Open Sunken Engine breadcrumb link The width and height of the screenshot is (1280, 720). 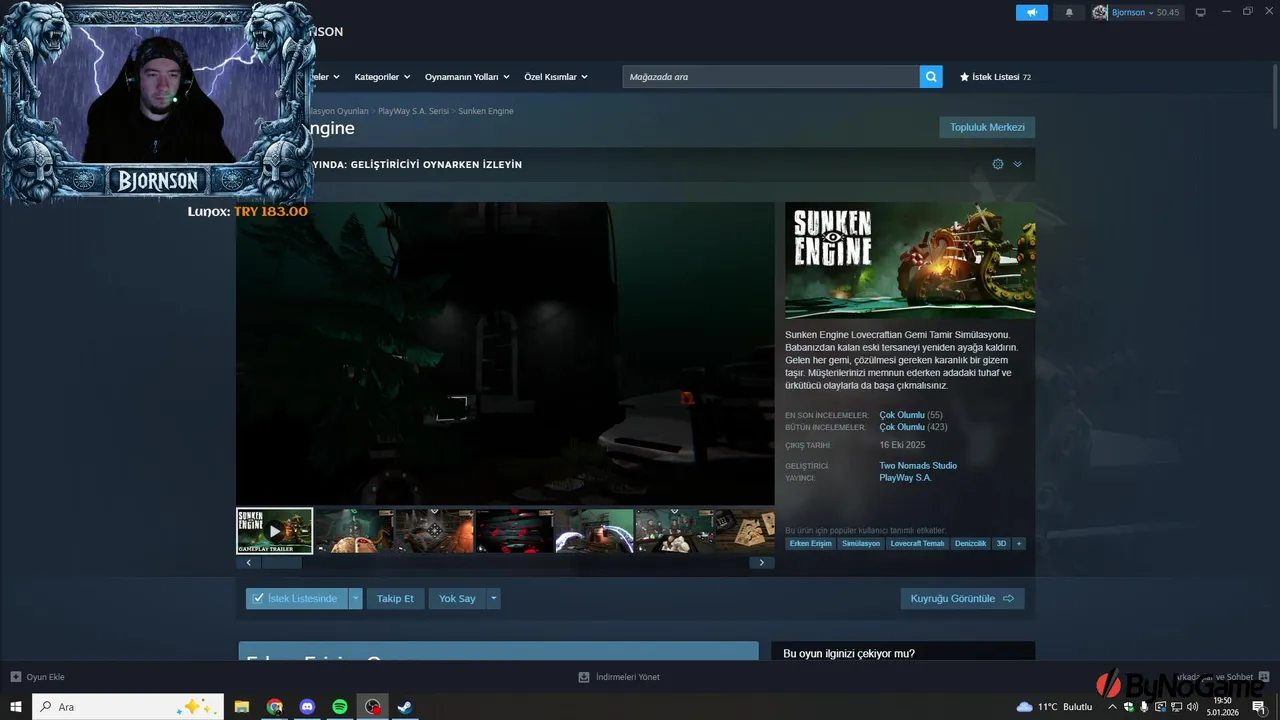point(486,111)
